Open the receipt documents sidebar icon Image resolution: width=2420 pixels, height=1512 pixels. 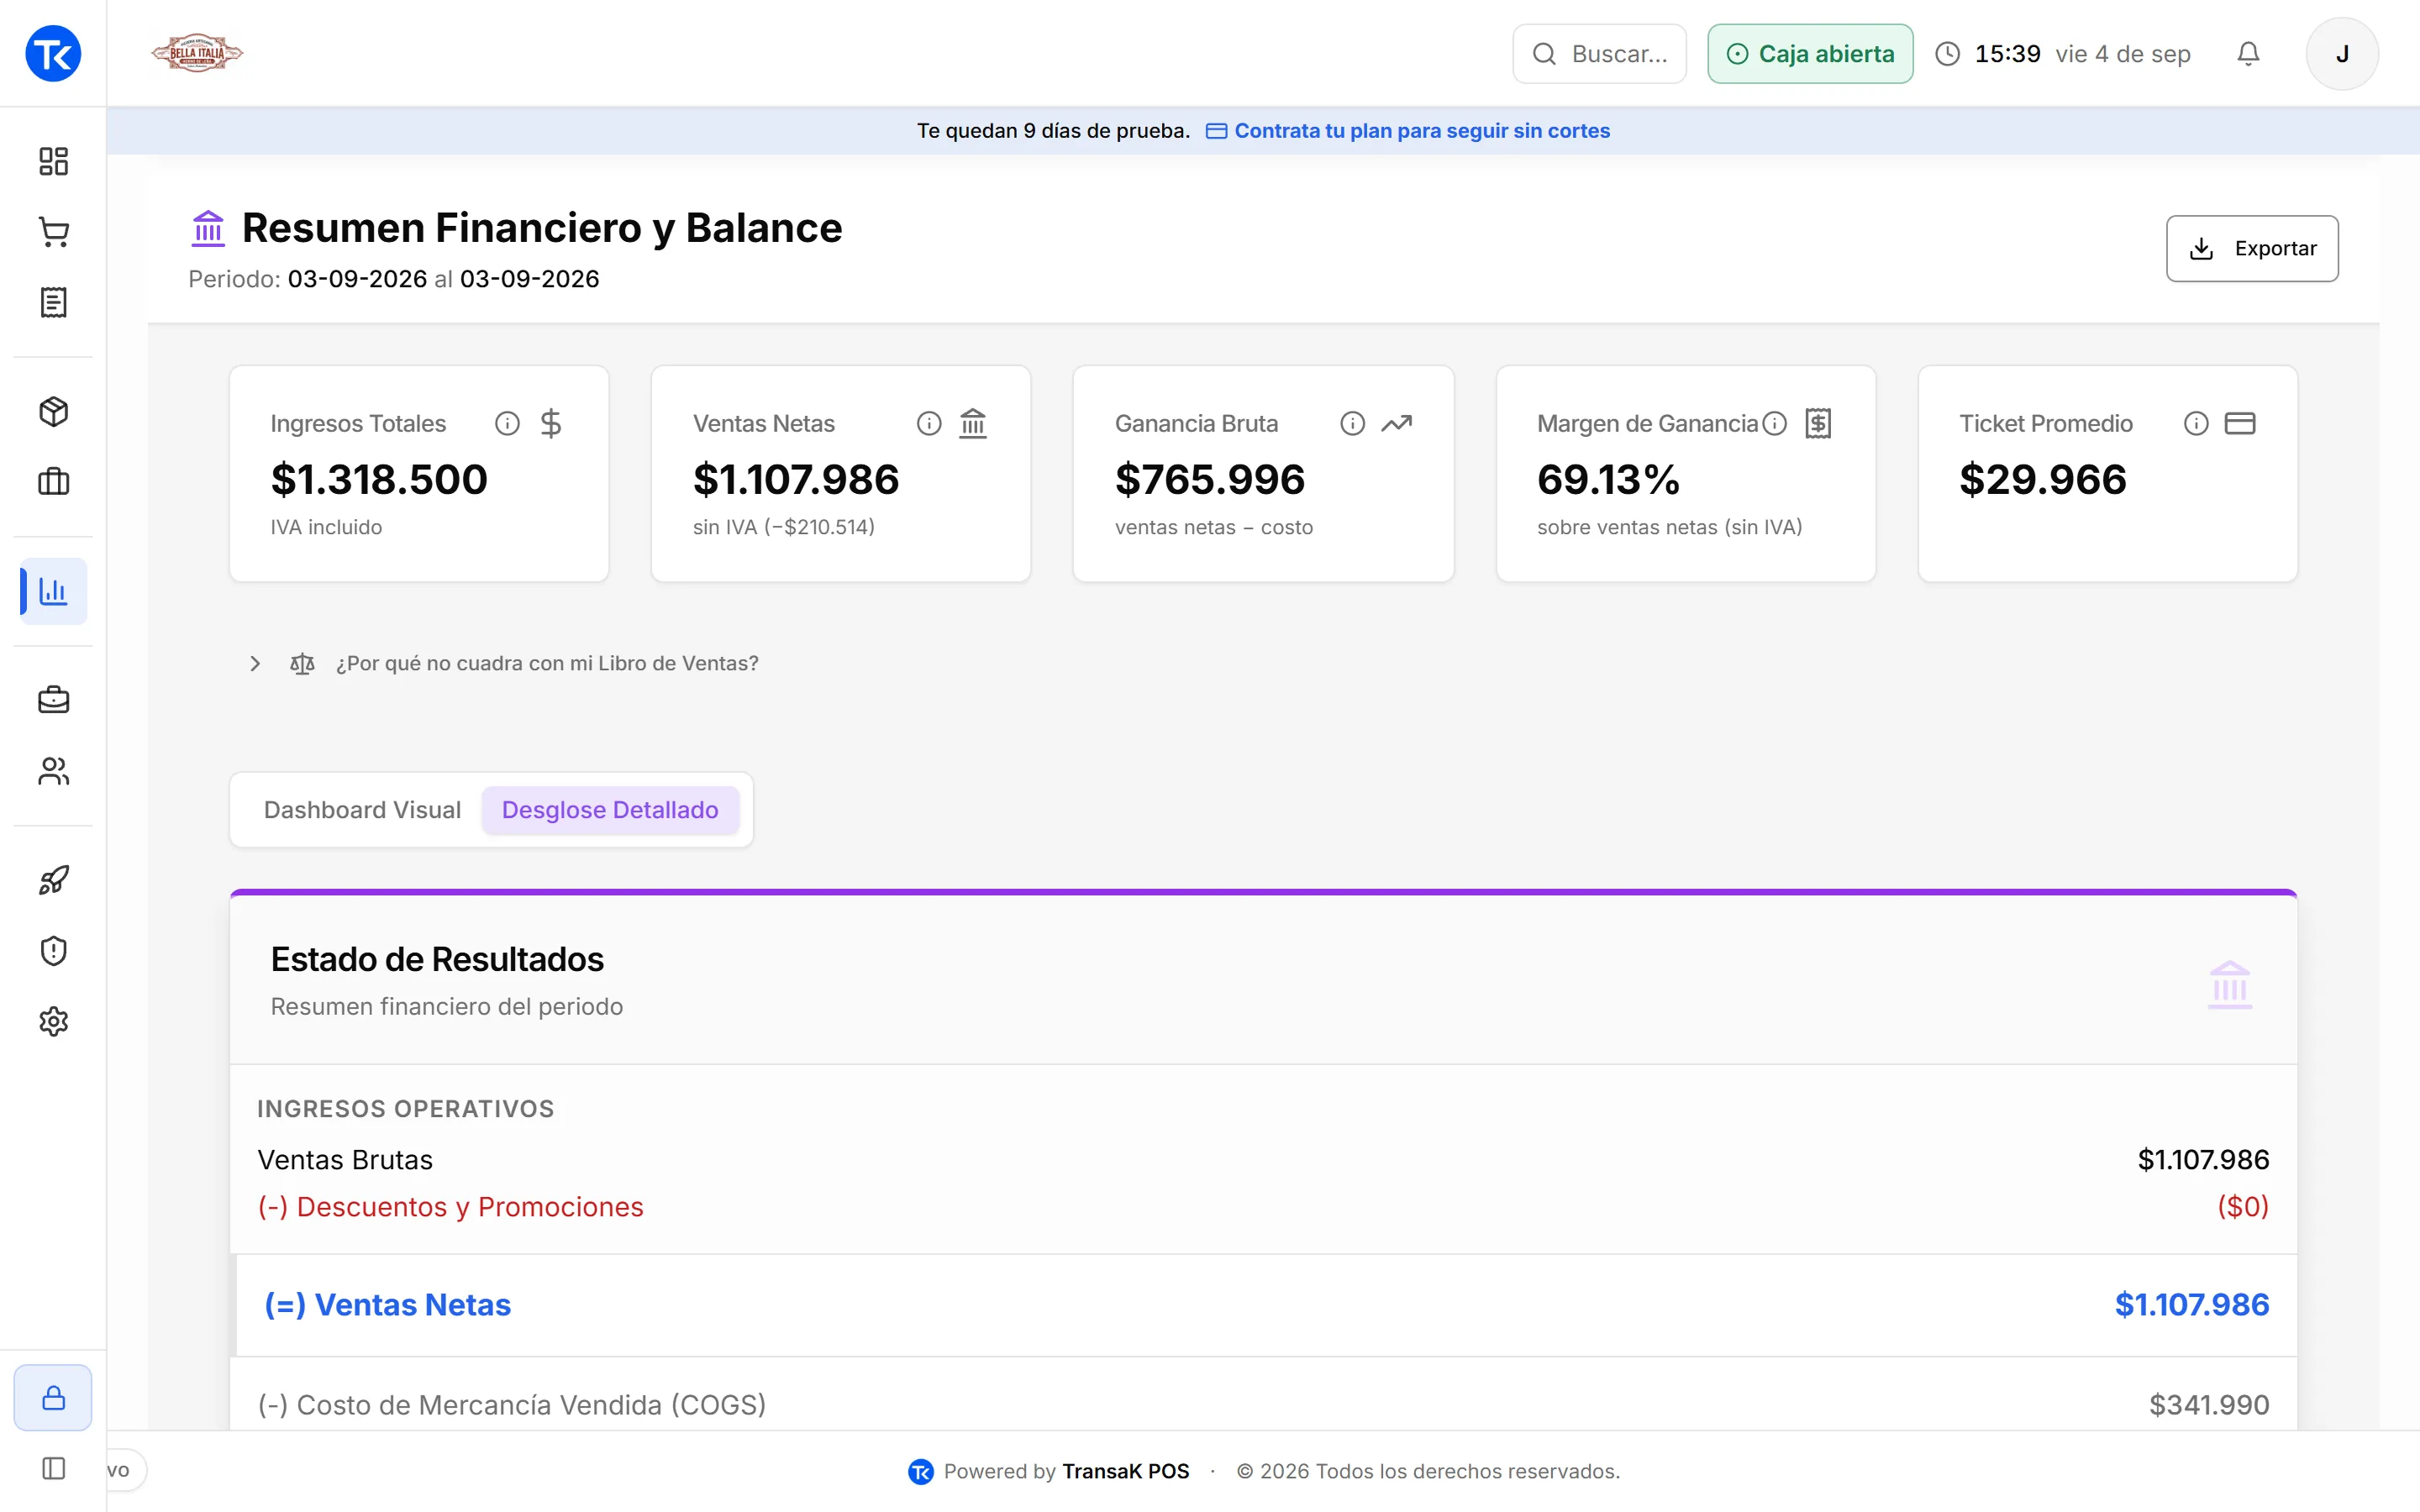pos(53,302)
